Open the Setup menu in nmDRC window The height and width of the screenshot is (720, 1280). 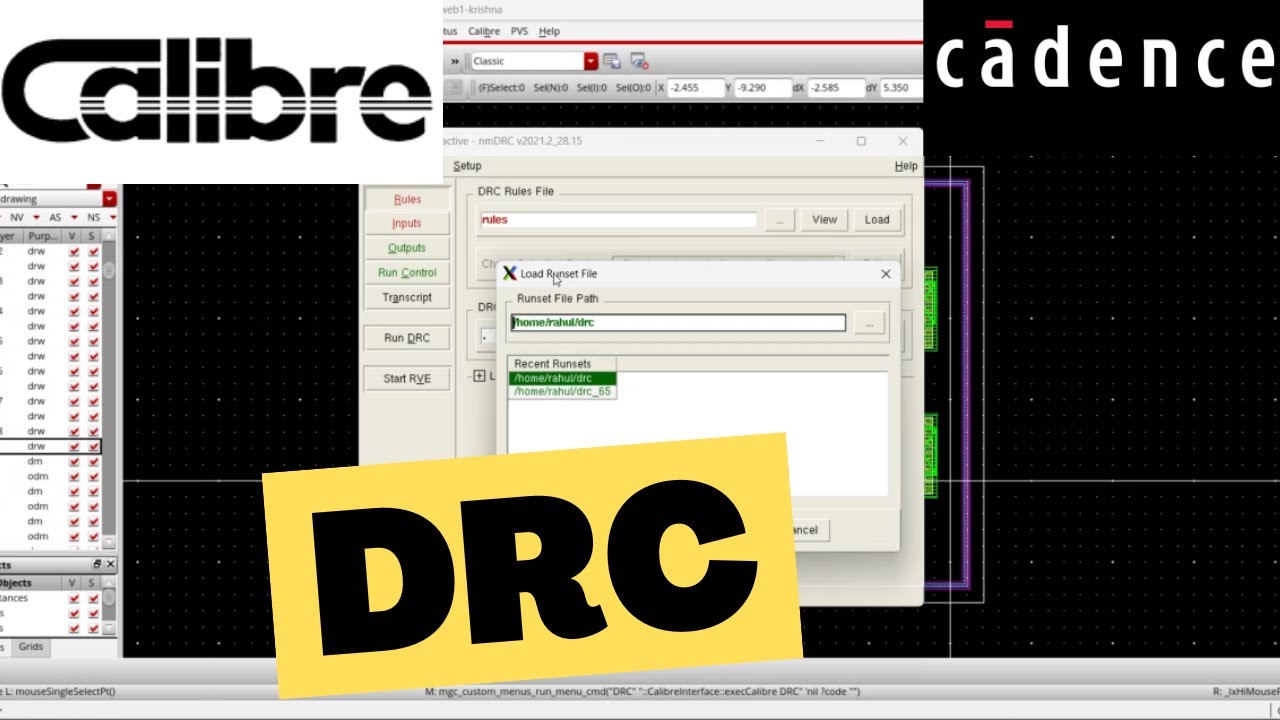(467, 166)
